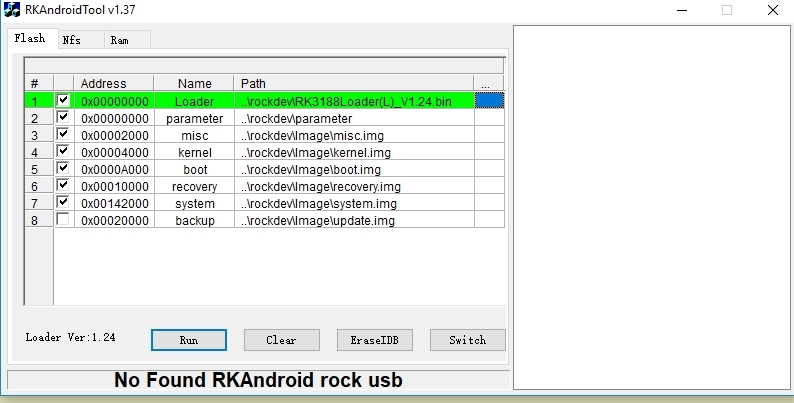This screenshot has width=794, height=403.
Task: Enable the backup row checkbox
Action: pyautogui.click(x=63, y=219)
